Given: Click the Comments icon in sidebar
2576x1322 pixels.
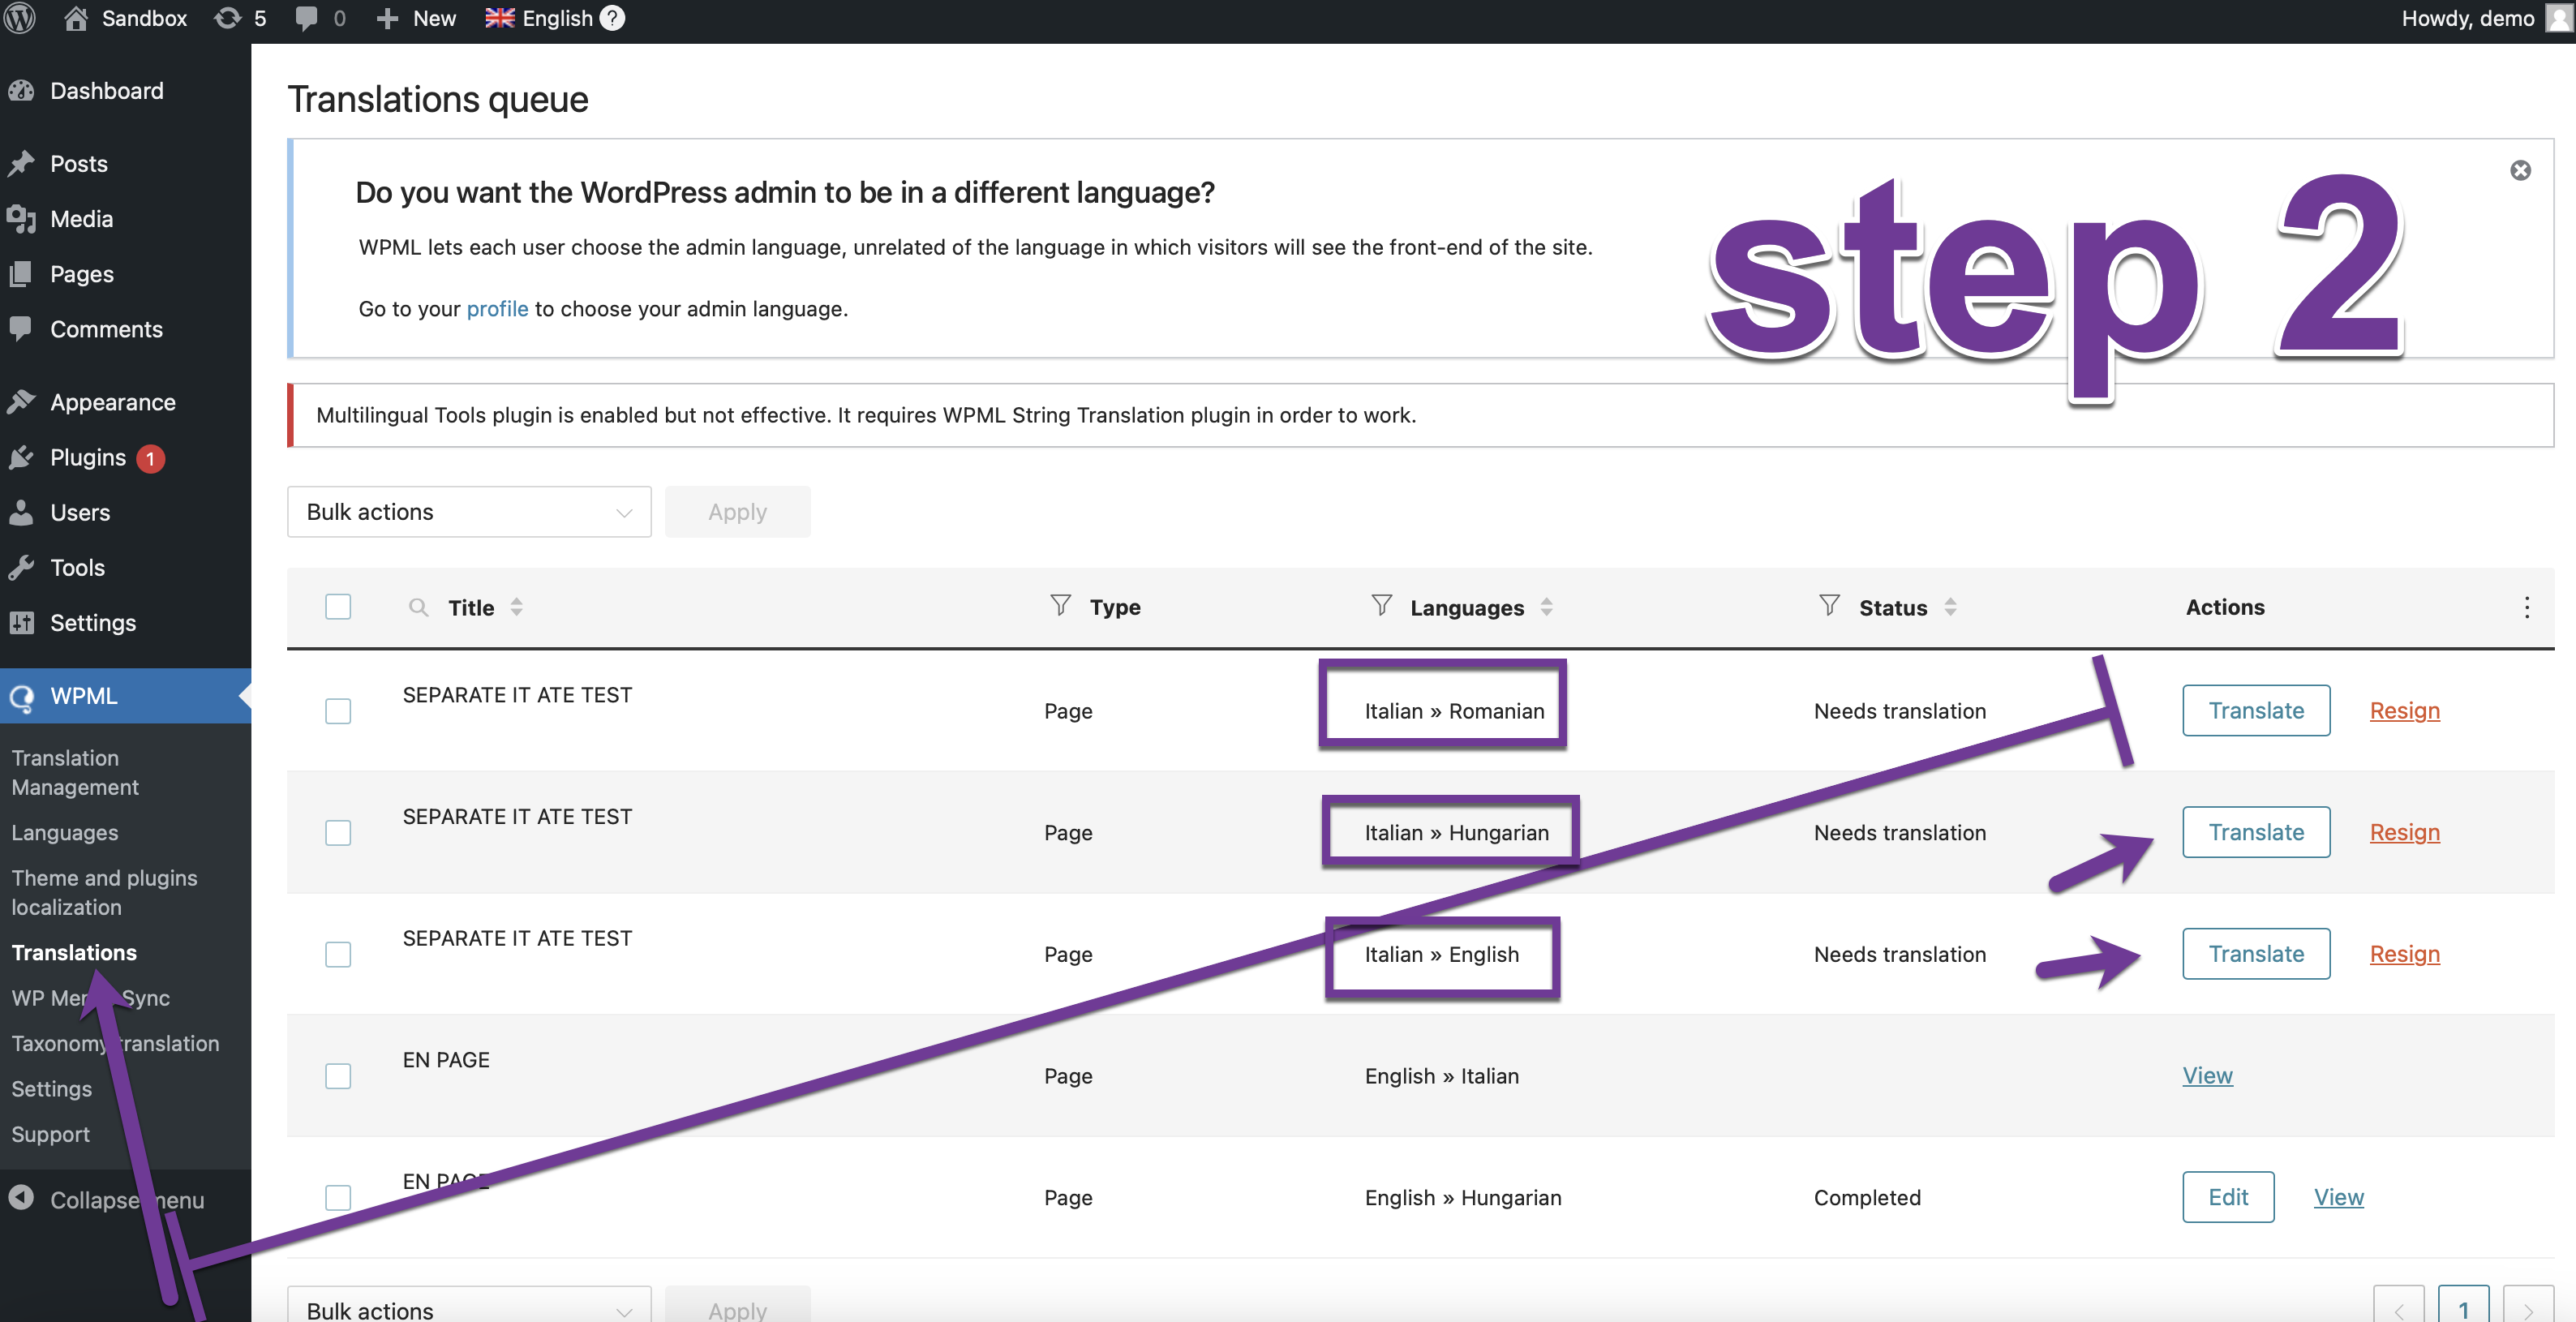Looking at the screenshot, I should point(21,328).
